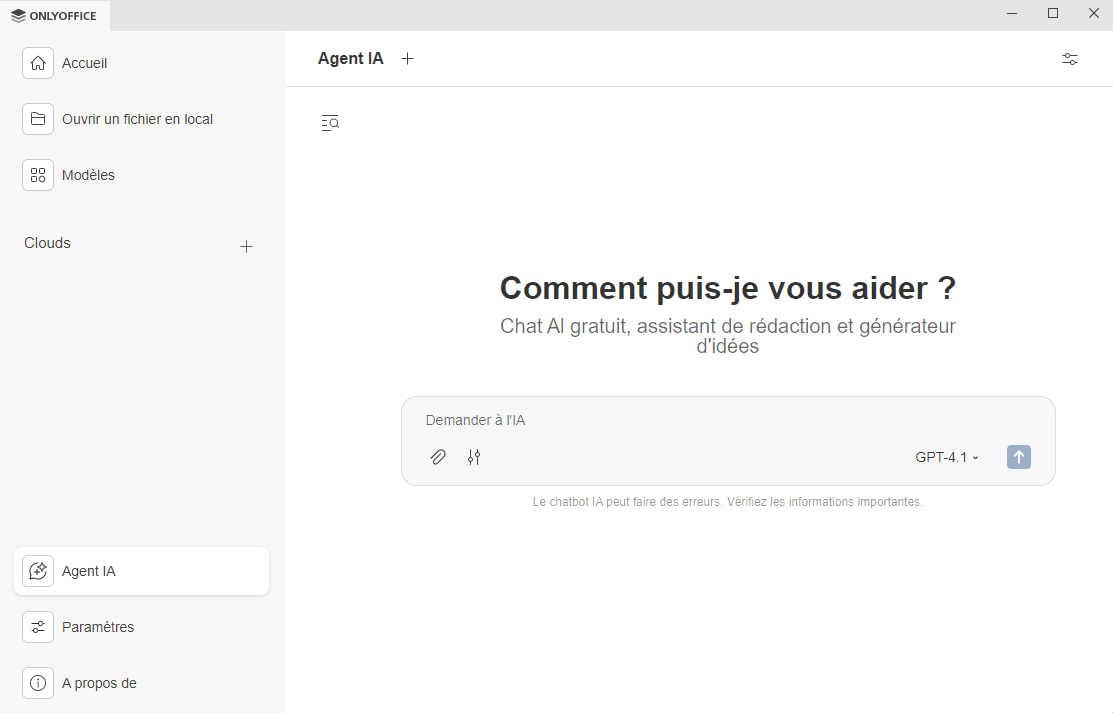The width and height of the screenshot is (1113, 713).
Task: Open the Modèles menu item
Action: coord(88,174)
